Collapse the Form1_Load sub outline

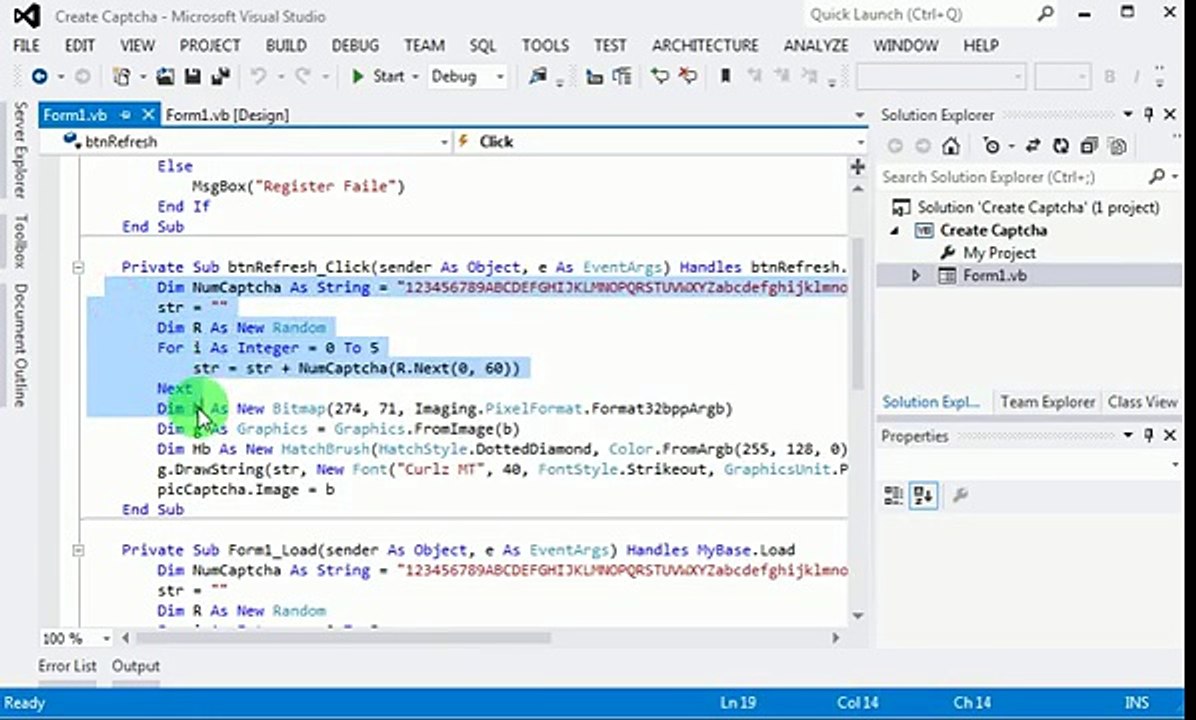pos(78,550)
